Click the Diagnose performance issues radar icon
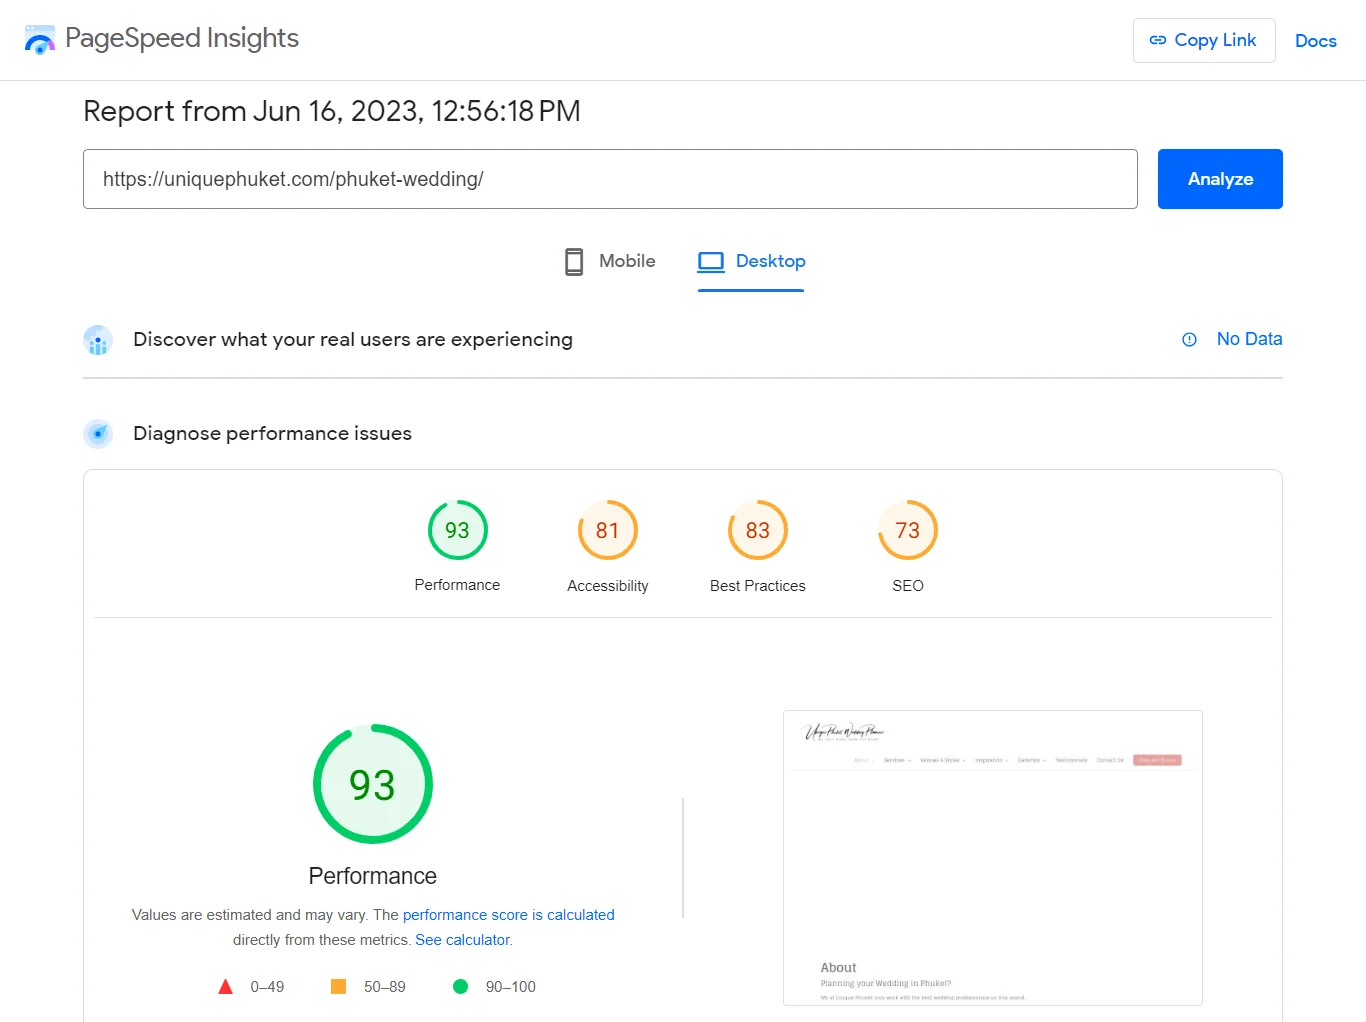 tap(98, 434)
